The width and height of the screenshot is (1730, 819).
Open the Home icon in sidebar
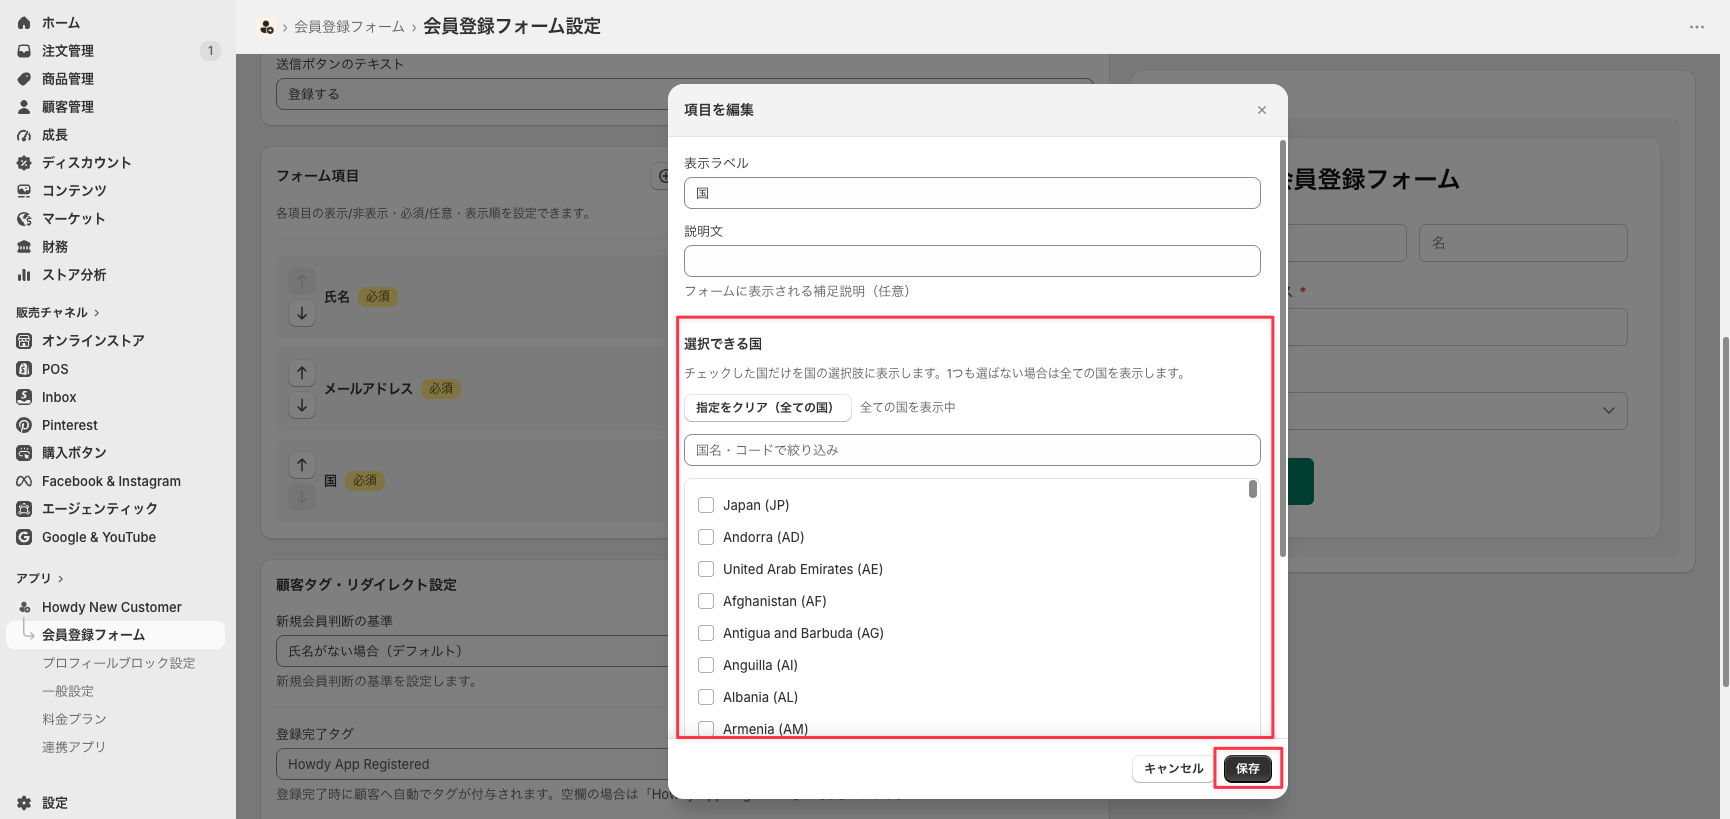[x=24, y=23]
